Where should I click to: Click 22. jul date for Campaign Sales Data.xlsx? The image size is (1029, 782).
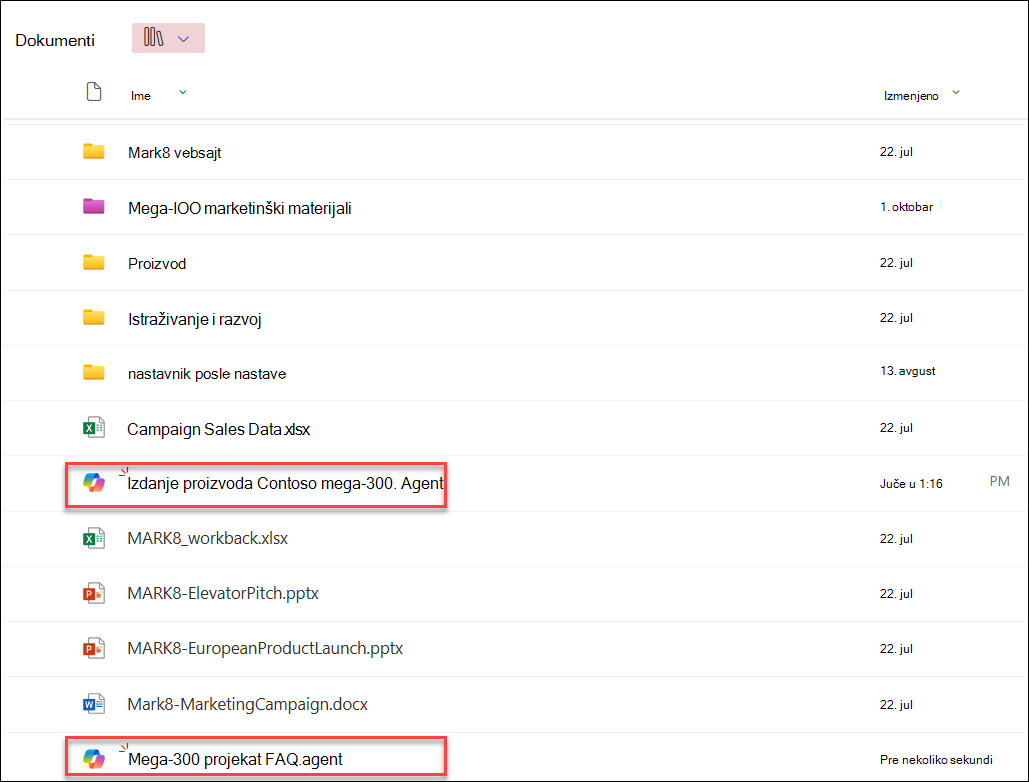[x=896, y=428]
